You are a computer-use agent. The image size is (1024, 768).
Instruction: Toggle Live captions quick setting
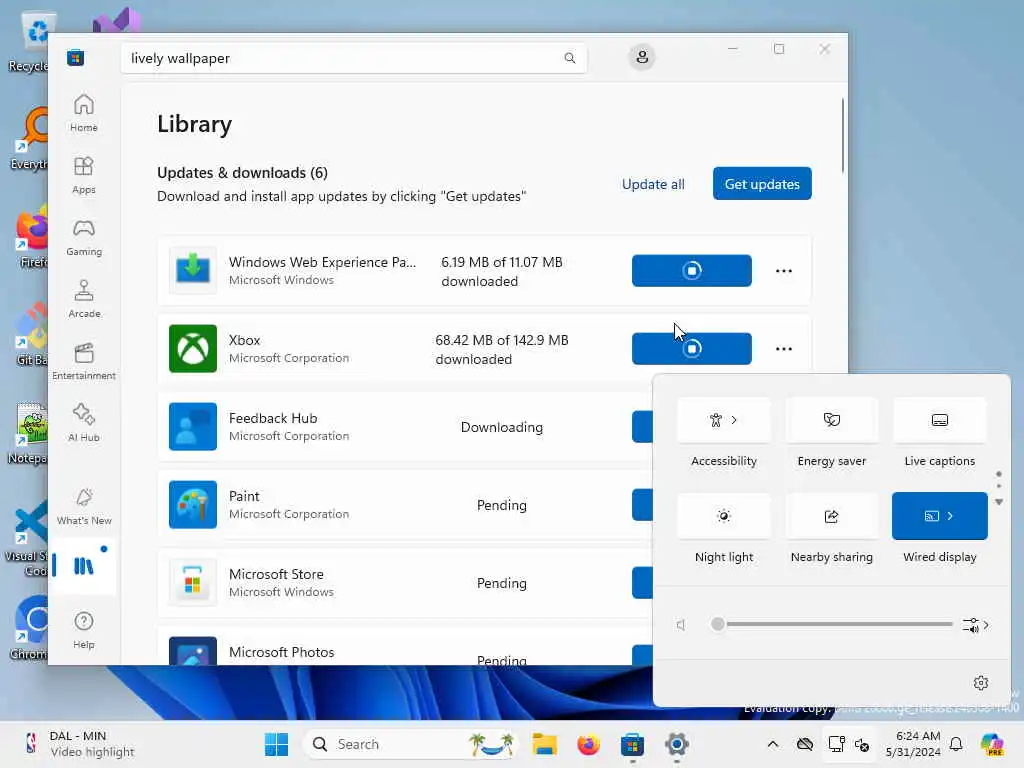tap(939, 420)
